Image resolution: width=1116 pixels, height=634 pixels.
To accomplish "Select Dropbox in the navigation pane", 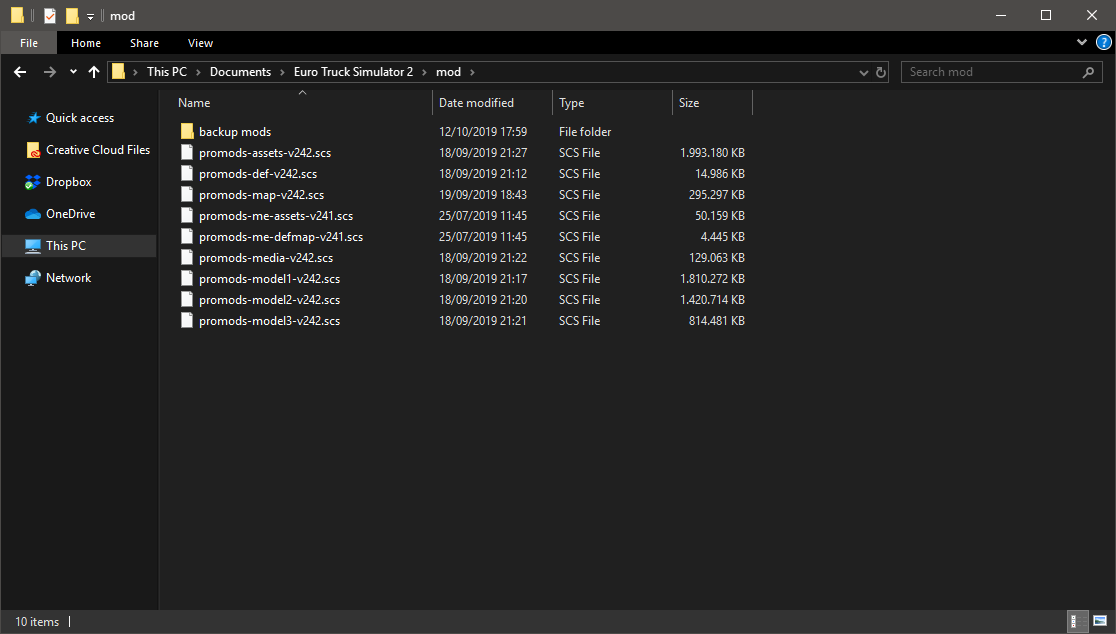I will 69,182.
